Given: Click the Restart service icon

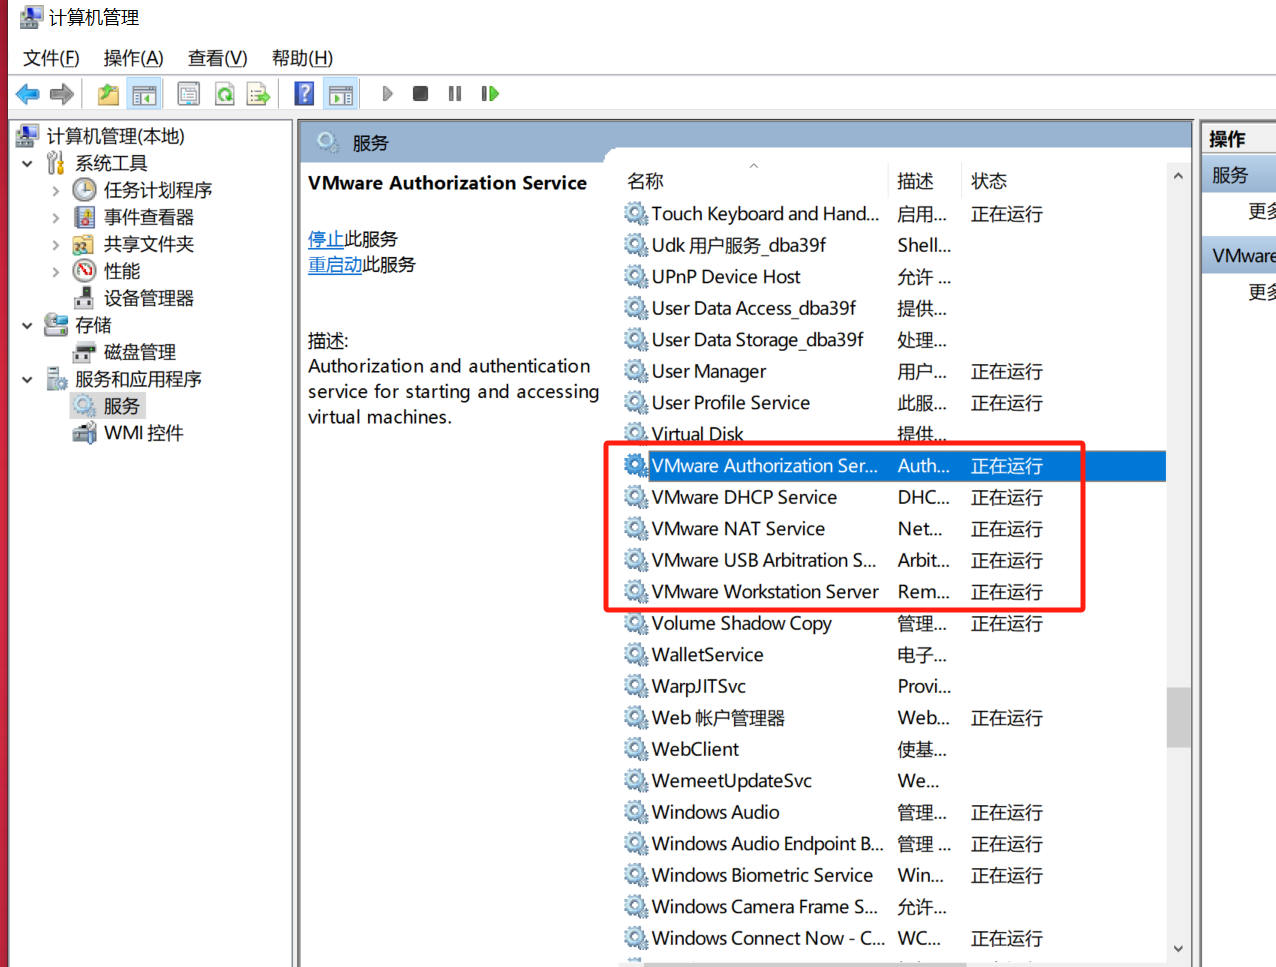Looking at the screenshot, I should (490, 94).
